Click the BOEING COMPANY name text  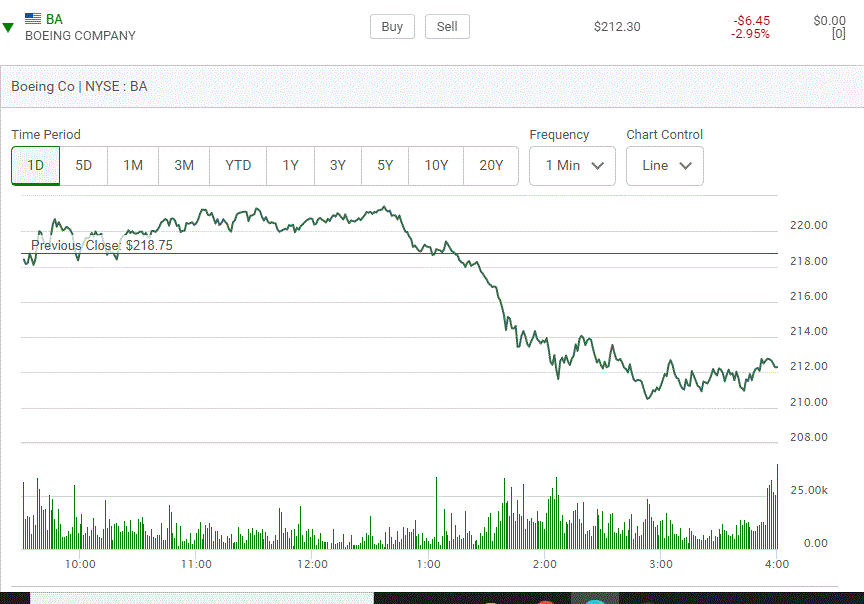pos(80,36)
